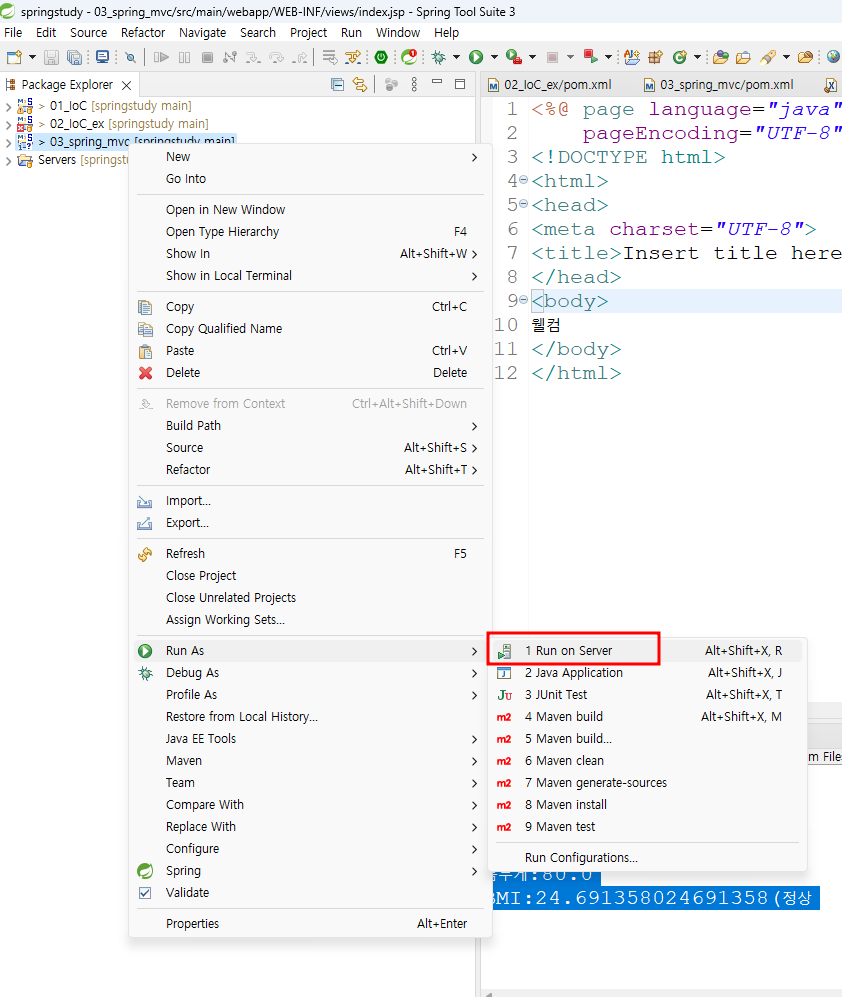Click Copy Qualified Name
This screenshot has width=842, height=997.
point(310,329)
